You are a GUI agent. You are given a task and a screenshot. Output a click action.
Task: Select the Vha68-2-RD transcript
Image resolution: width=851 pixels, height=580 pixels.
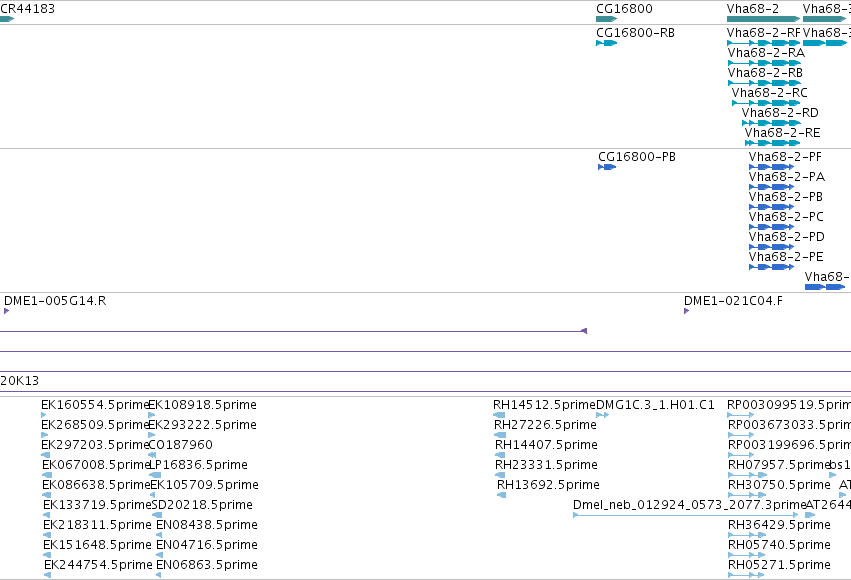771,123
